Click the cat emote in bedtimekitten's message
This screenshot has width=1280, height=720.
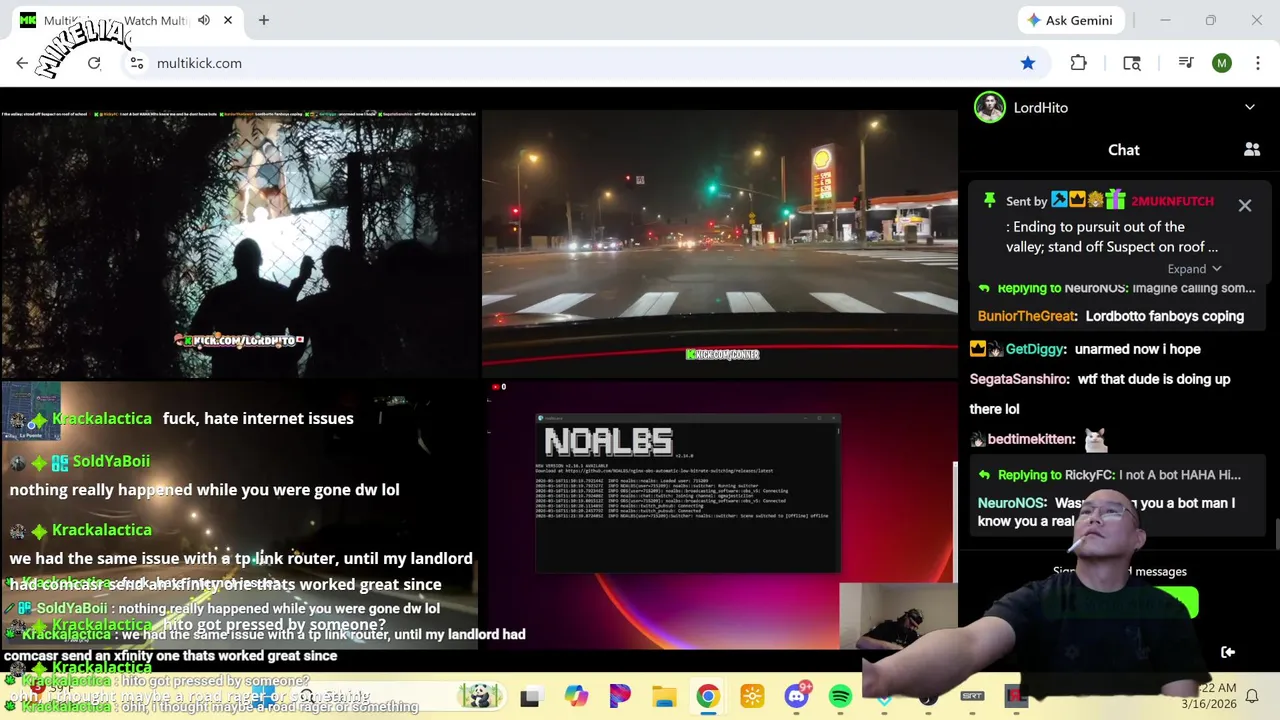tap(1096, 440)
